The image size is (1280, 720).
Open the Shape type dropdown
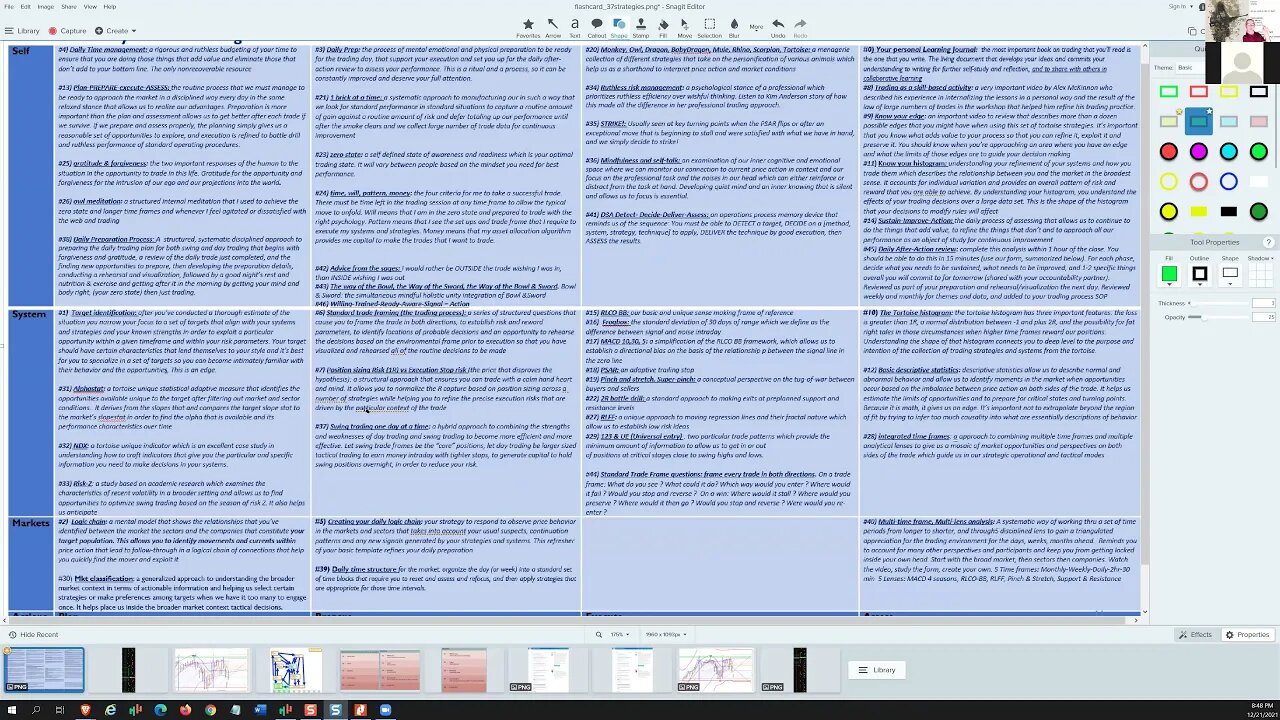click(x=1230, y=274)
